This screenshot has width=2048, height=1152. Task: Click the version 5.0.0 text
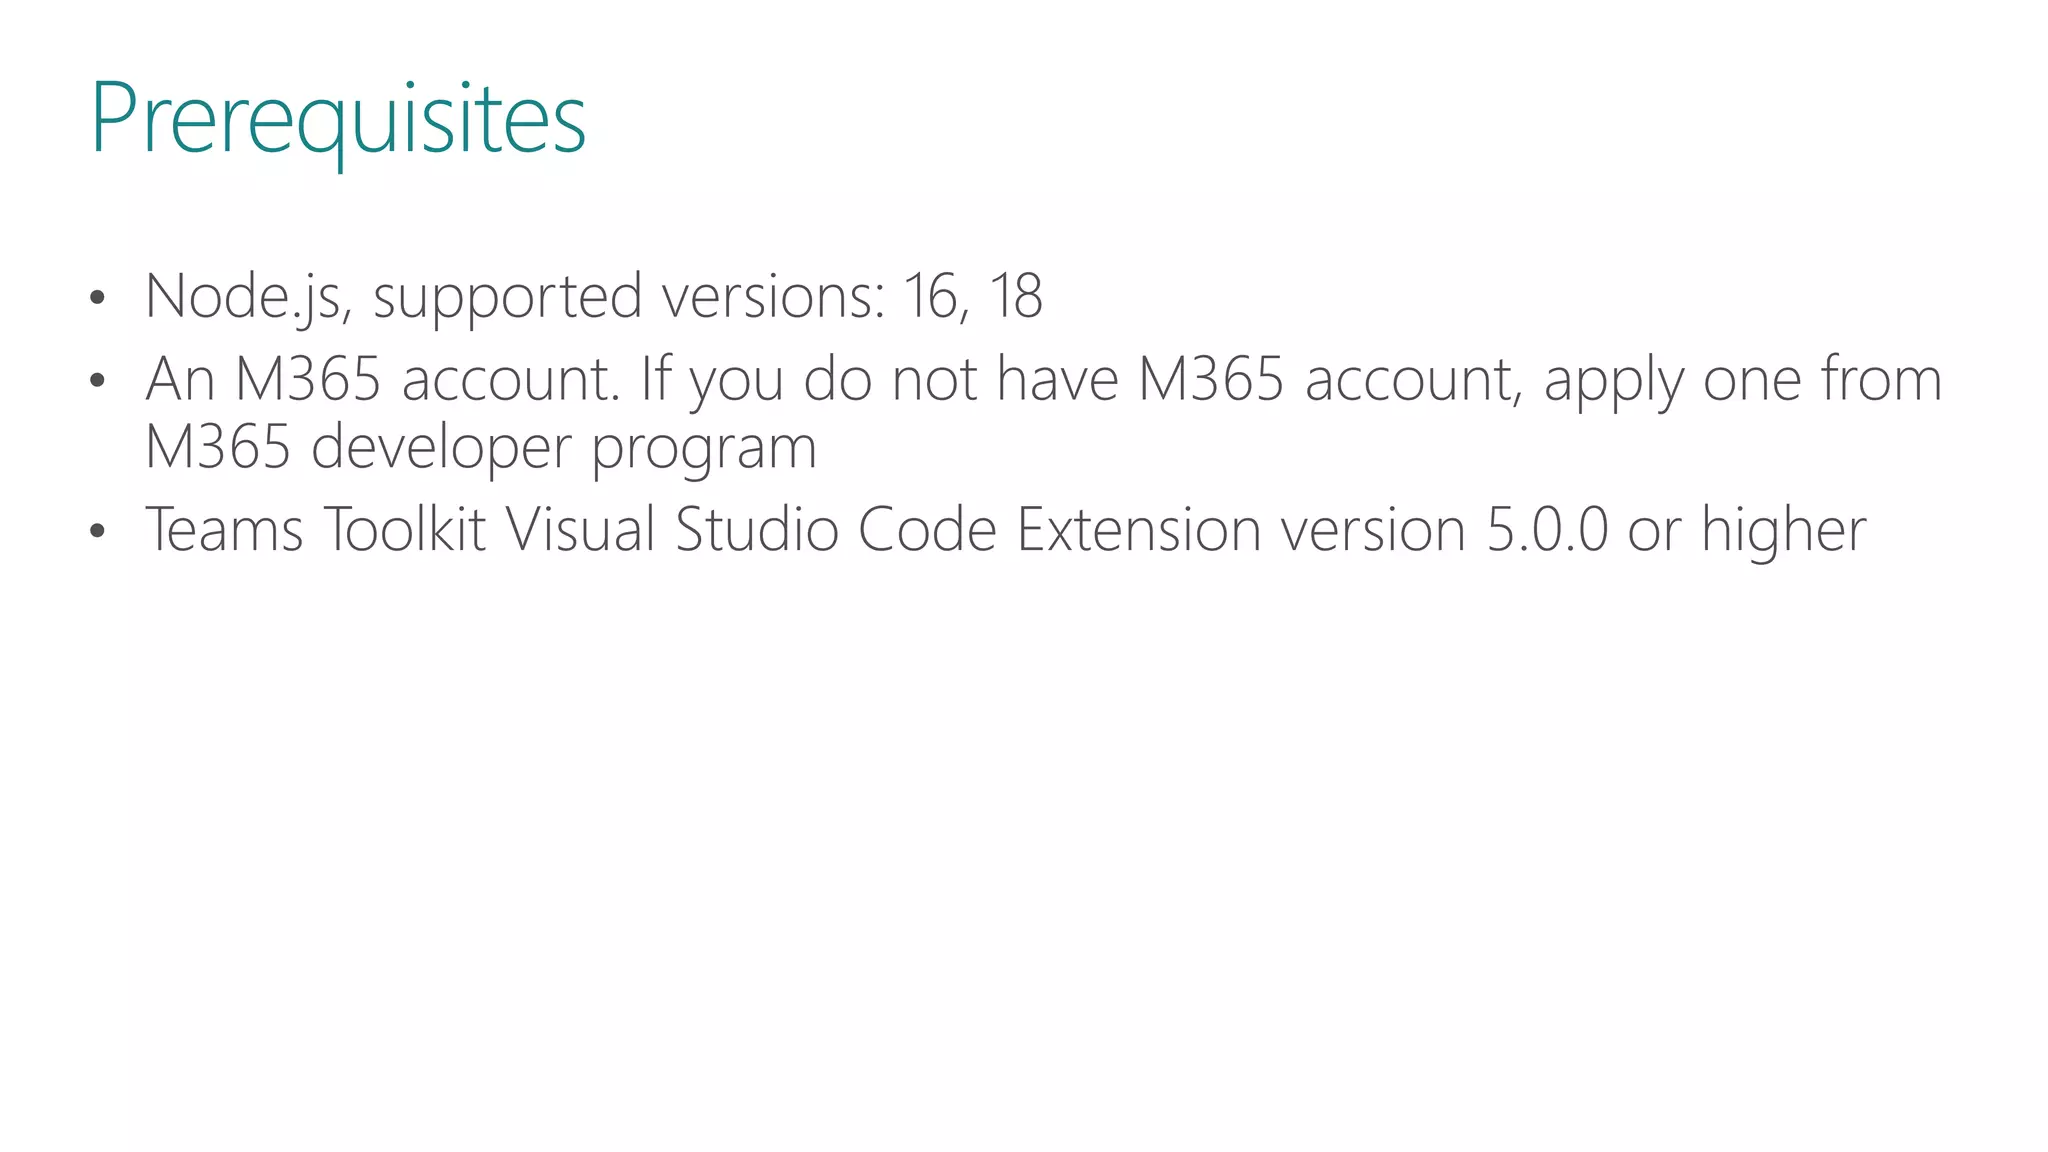[x=1546, y=530]
